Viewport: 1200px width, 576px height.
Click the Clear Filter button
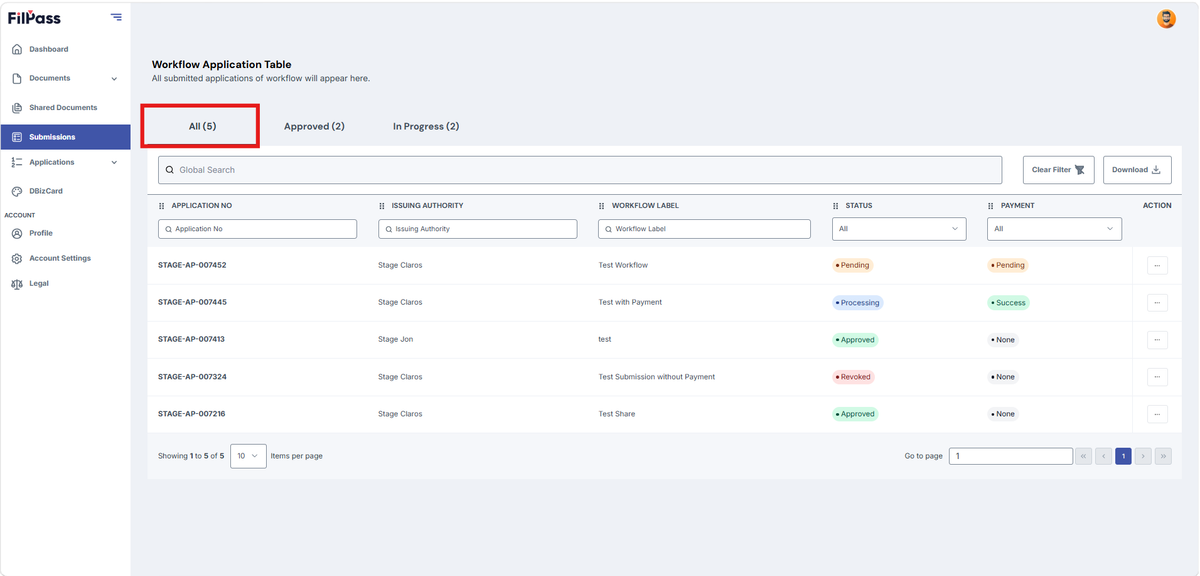click(1058, 170)
